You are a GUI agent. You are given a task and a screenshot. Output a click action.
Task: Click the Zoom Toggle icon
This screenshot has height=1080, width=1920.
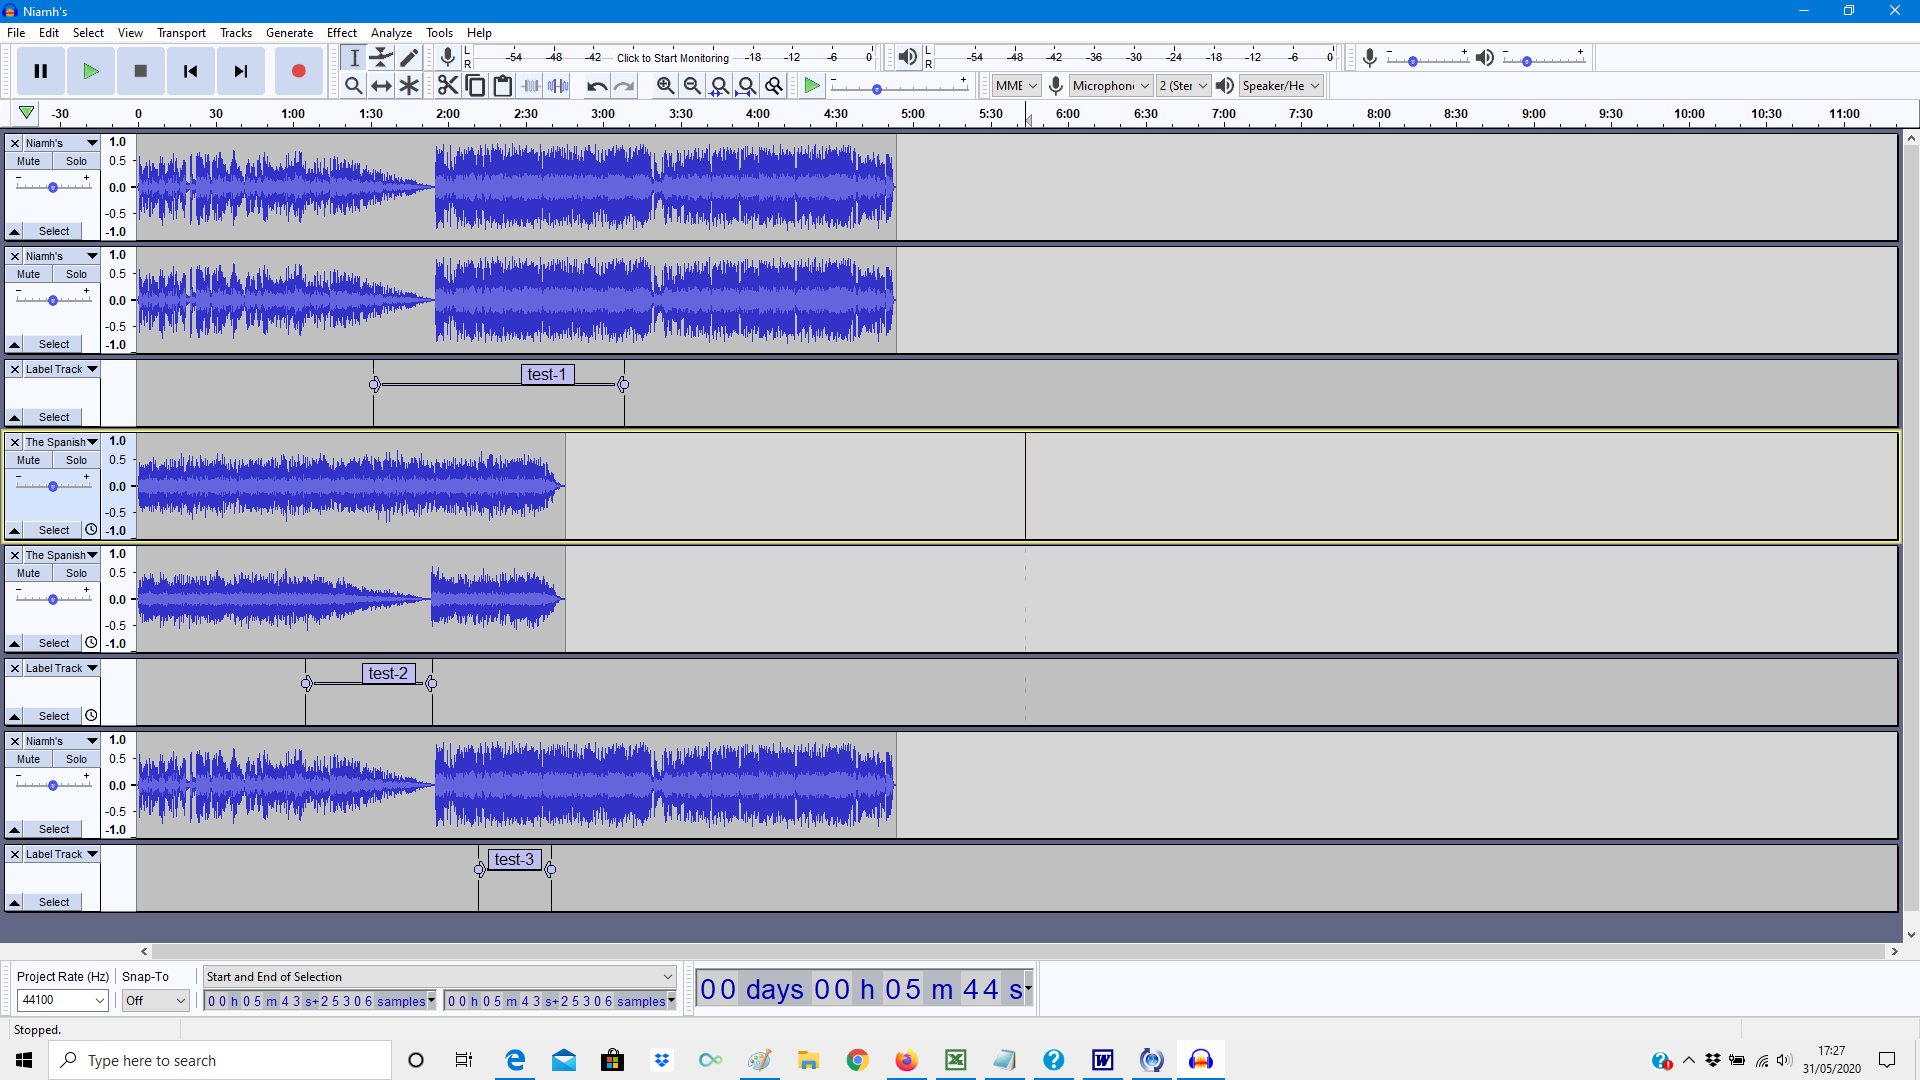(x=774, y=86)
